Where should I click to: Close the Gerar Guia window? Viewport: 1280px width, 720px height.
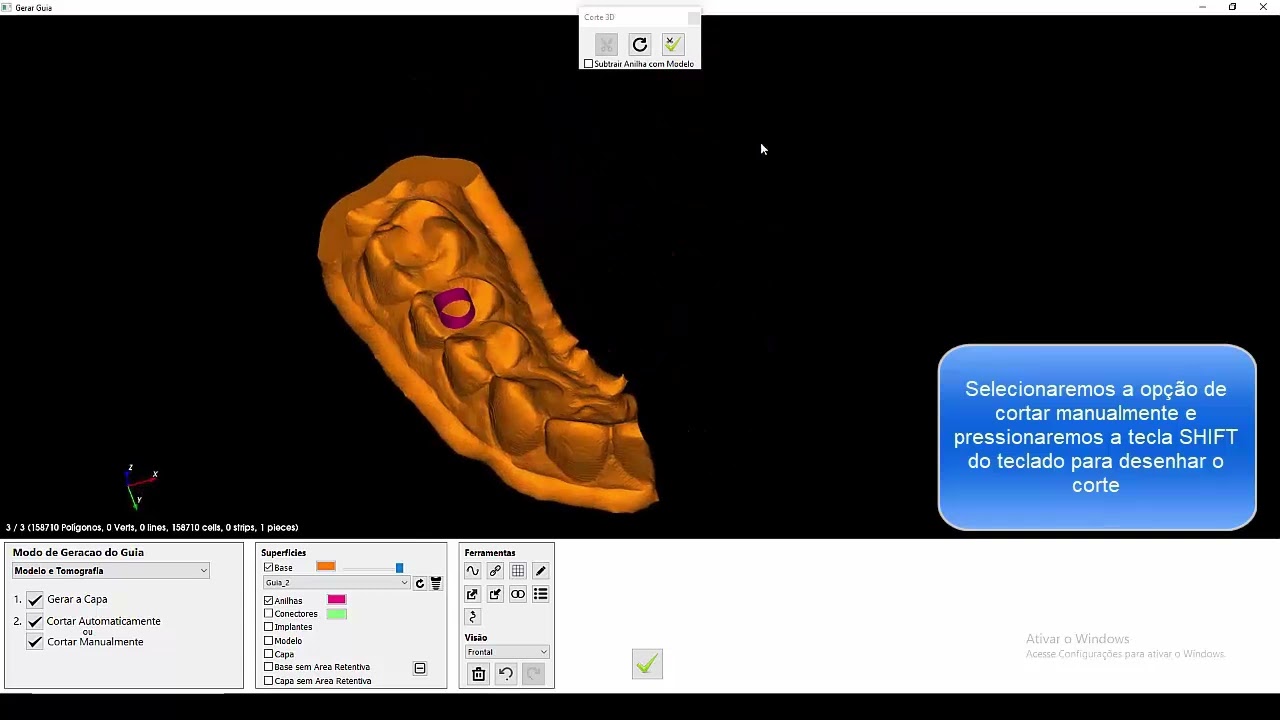(x=1263, y=7)
